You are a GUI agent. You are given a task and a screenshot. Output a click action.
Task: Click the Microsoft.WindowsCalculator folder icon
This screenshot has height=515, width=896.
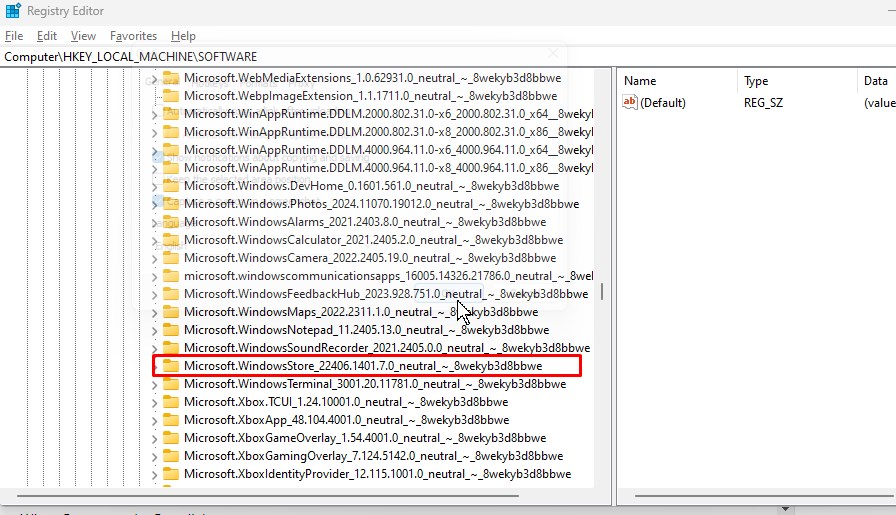pyautogui.click(x=171, y=239)
